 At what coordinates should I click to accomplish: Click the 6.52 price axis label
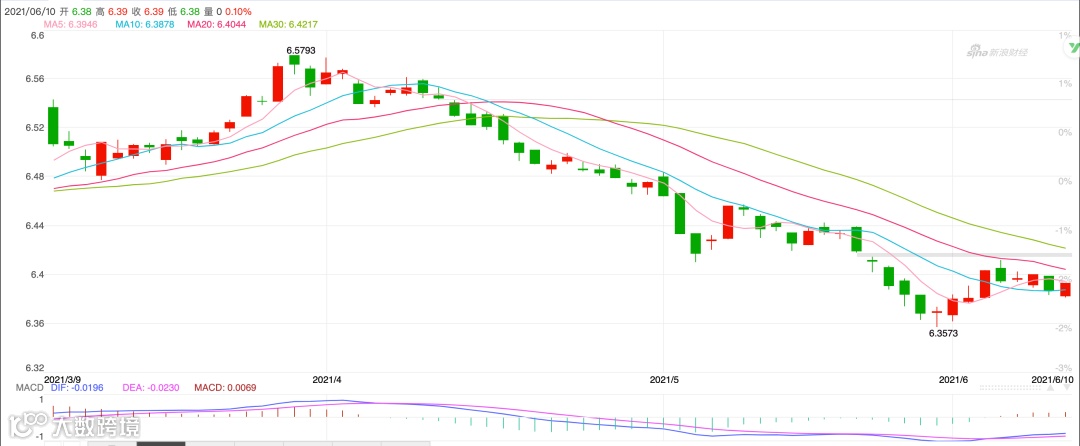(x=35, y=128)
